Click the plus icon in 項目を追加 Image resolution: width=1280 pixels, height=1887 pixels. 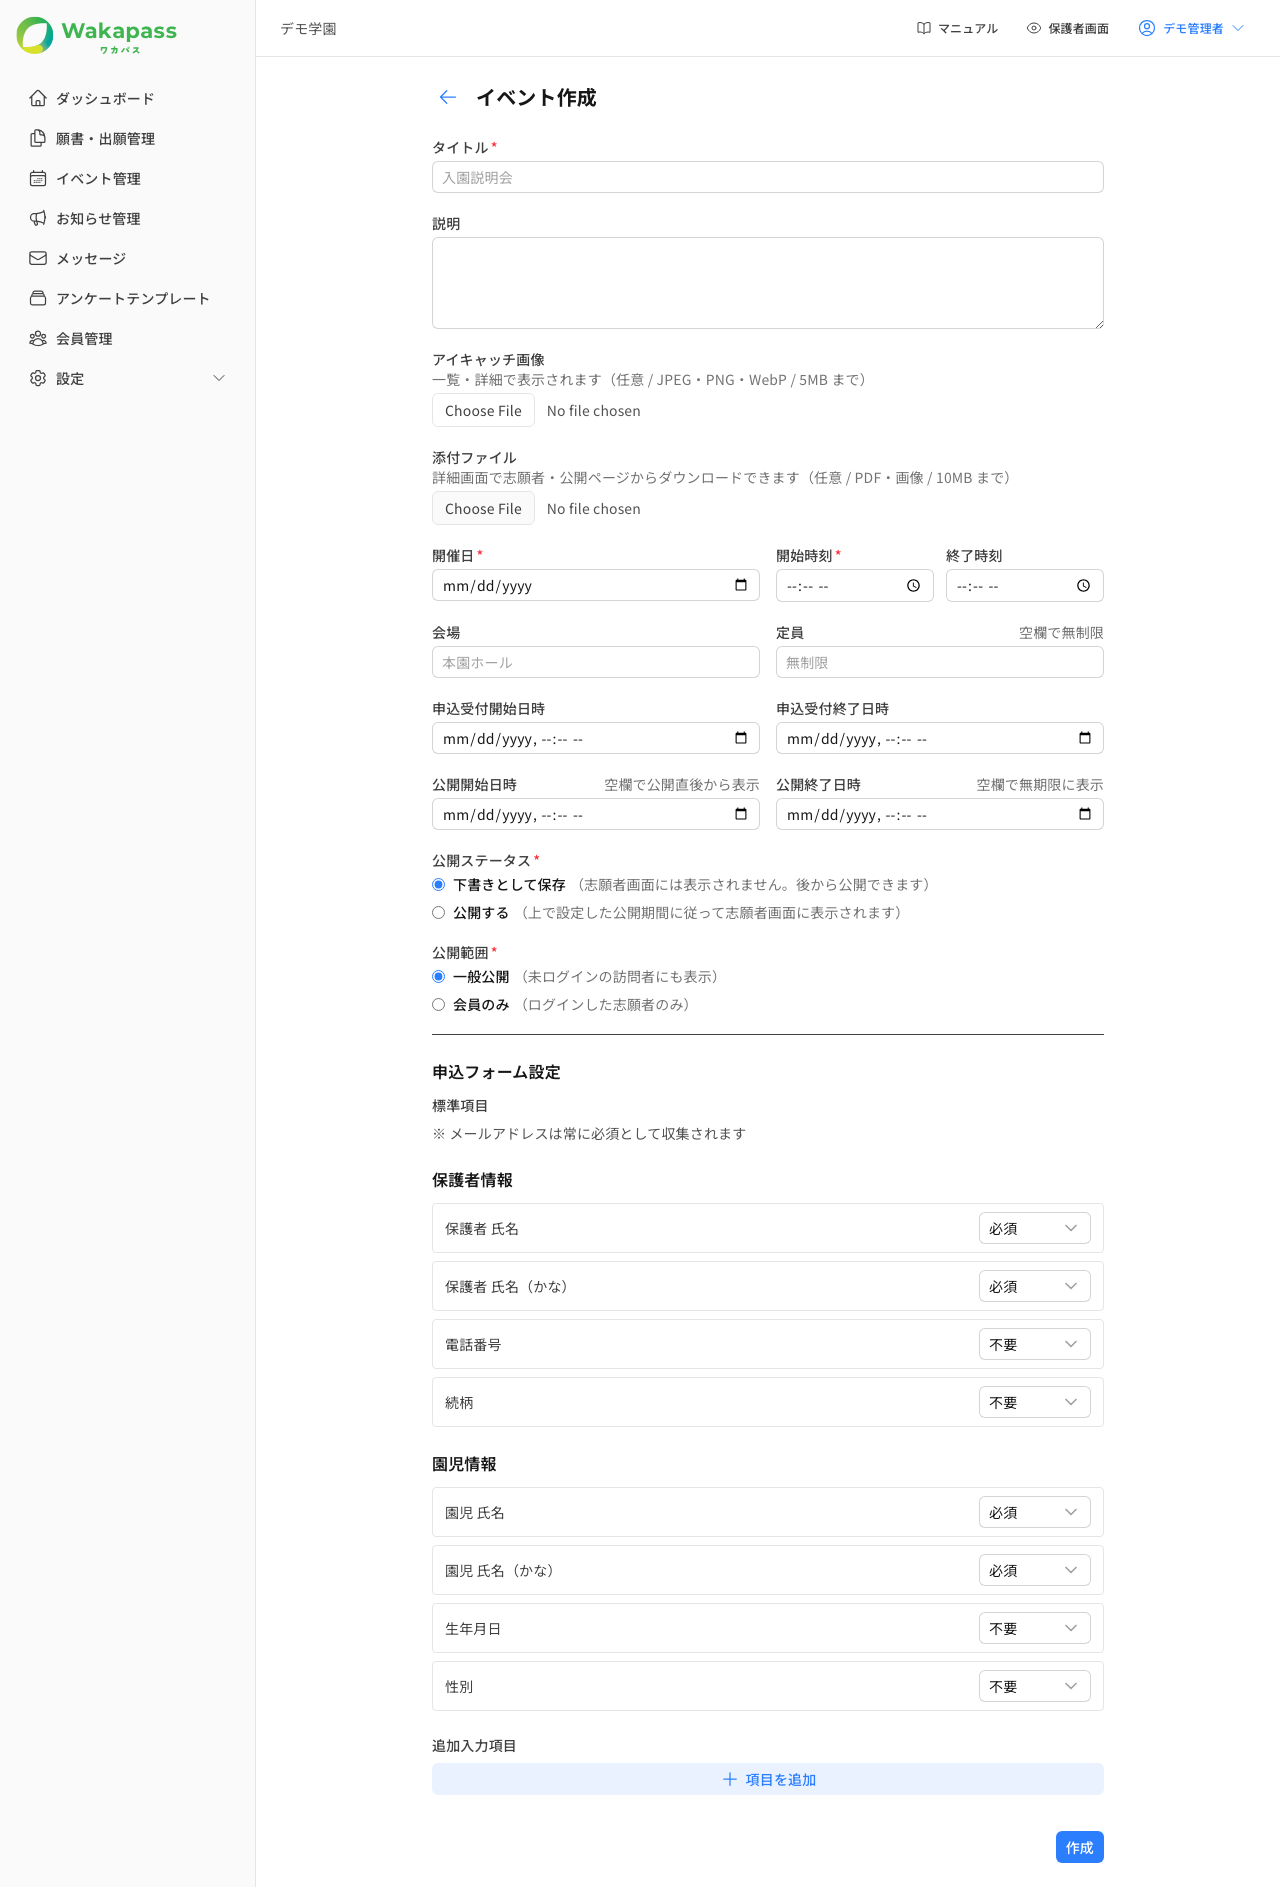(x=730, y=1779)
